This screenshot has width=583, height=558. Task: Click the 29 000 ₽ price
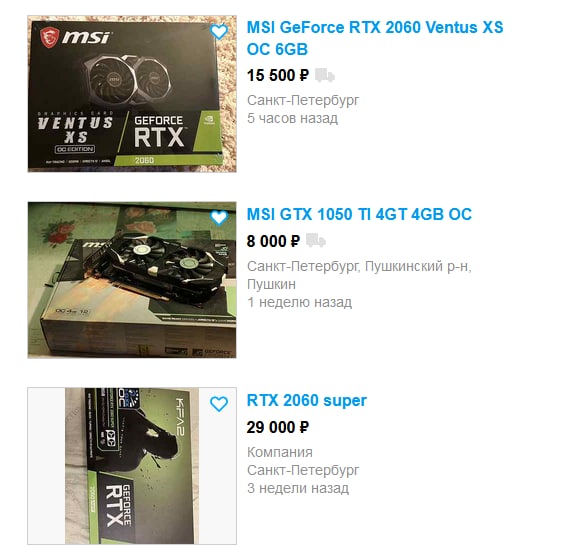click(x=278, y=427)
